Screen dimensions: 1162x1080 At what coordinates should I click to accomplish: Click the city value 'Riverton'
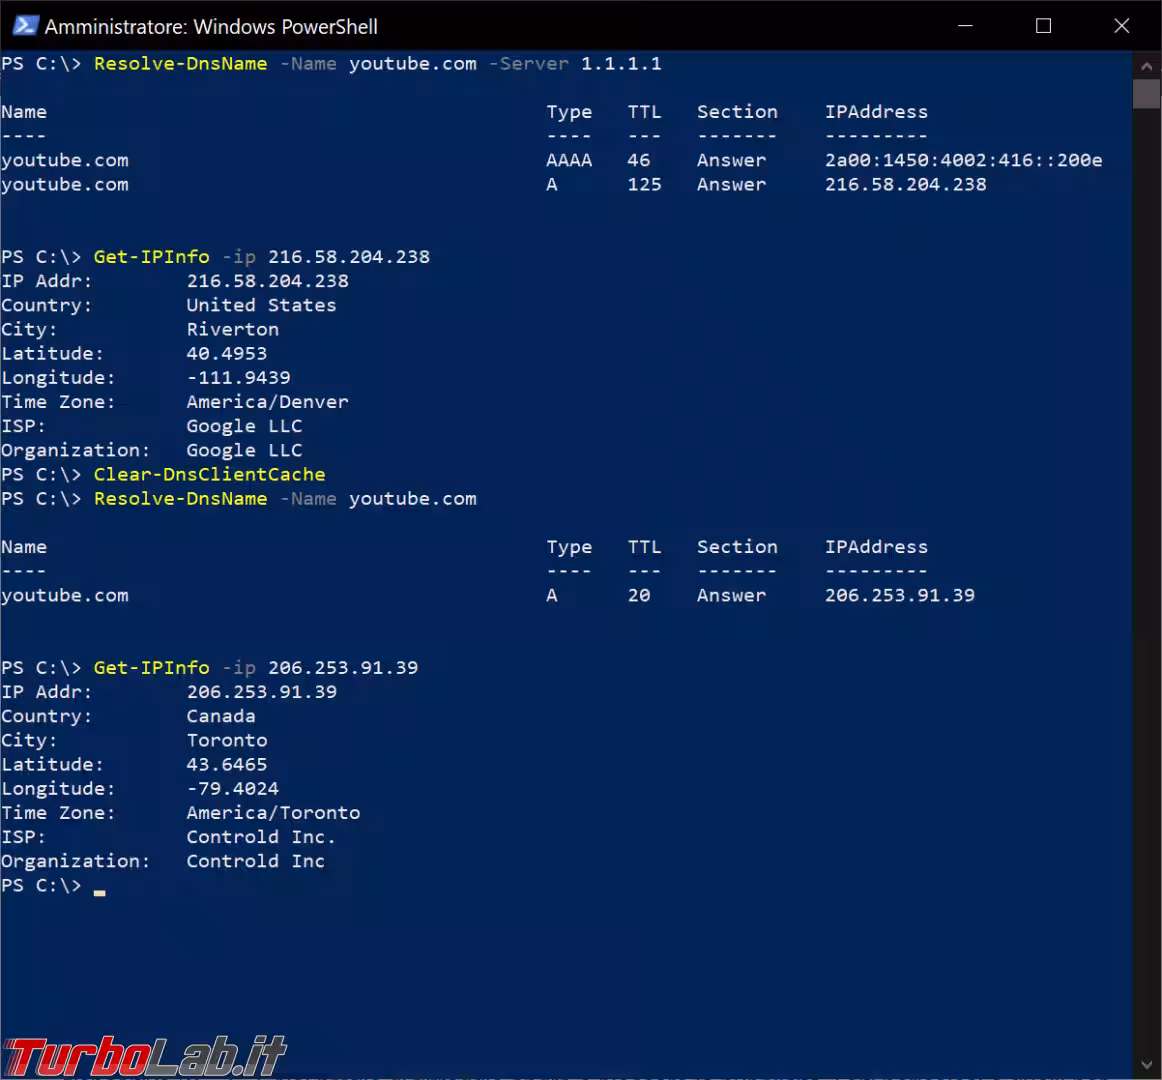[233, 329]
